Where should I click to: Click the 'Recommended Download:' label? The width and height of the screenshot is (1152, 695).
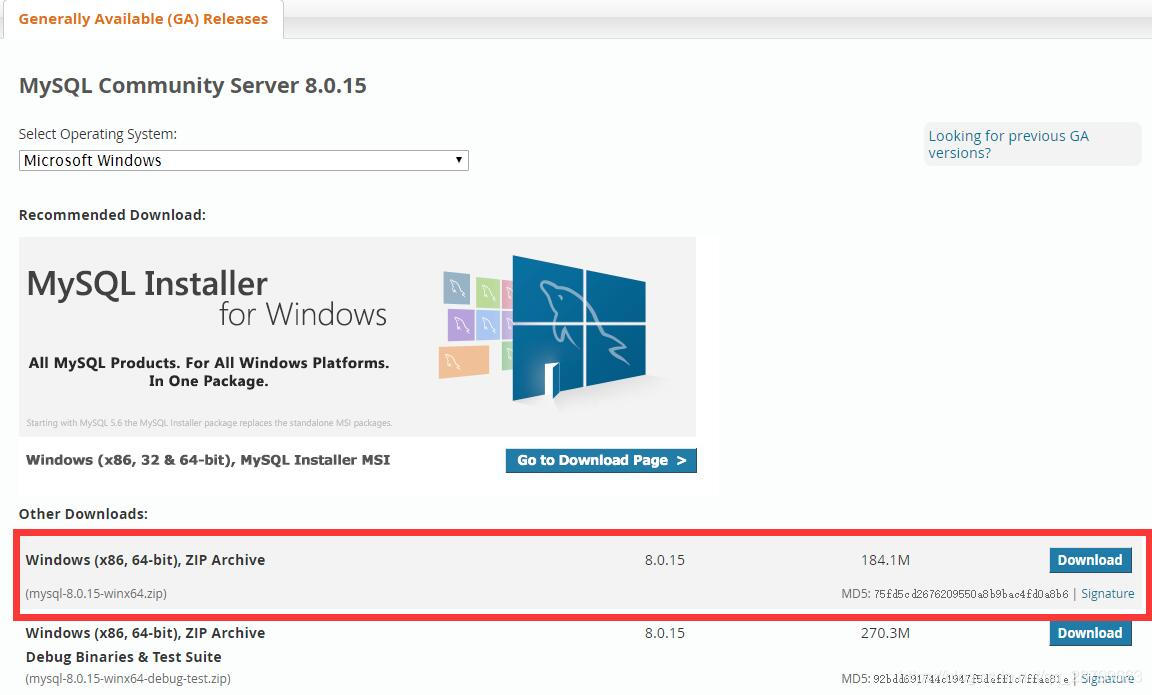(112, 215)
